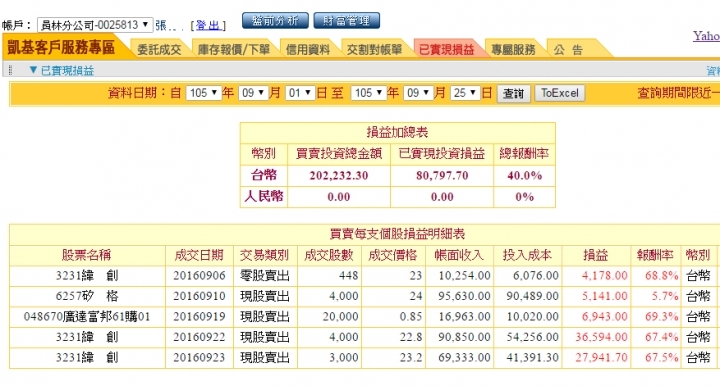The width and height of the screenshot is (720, 386).
Task: Open the end month dropdown 09
Action: tap(418, 93)
